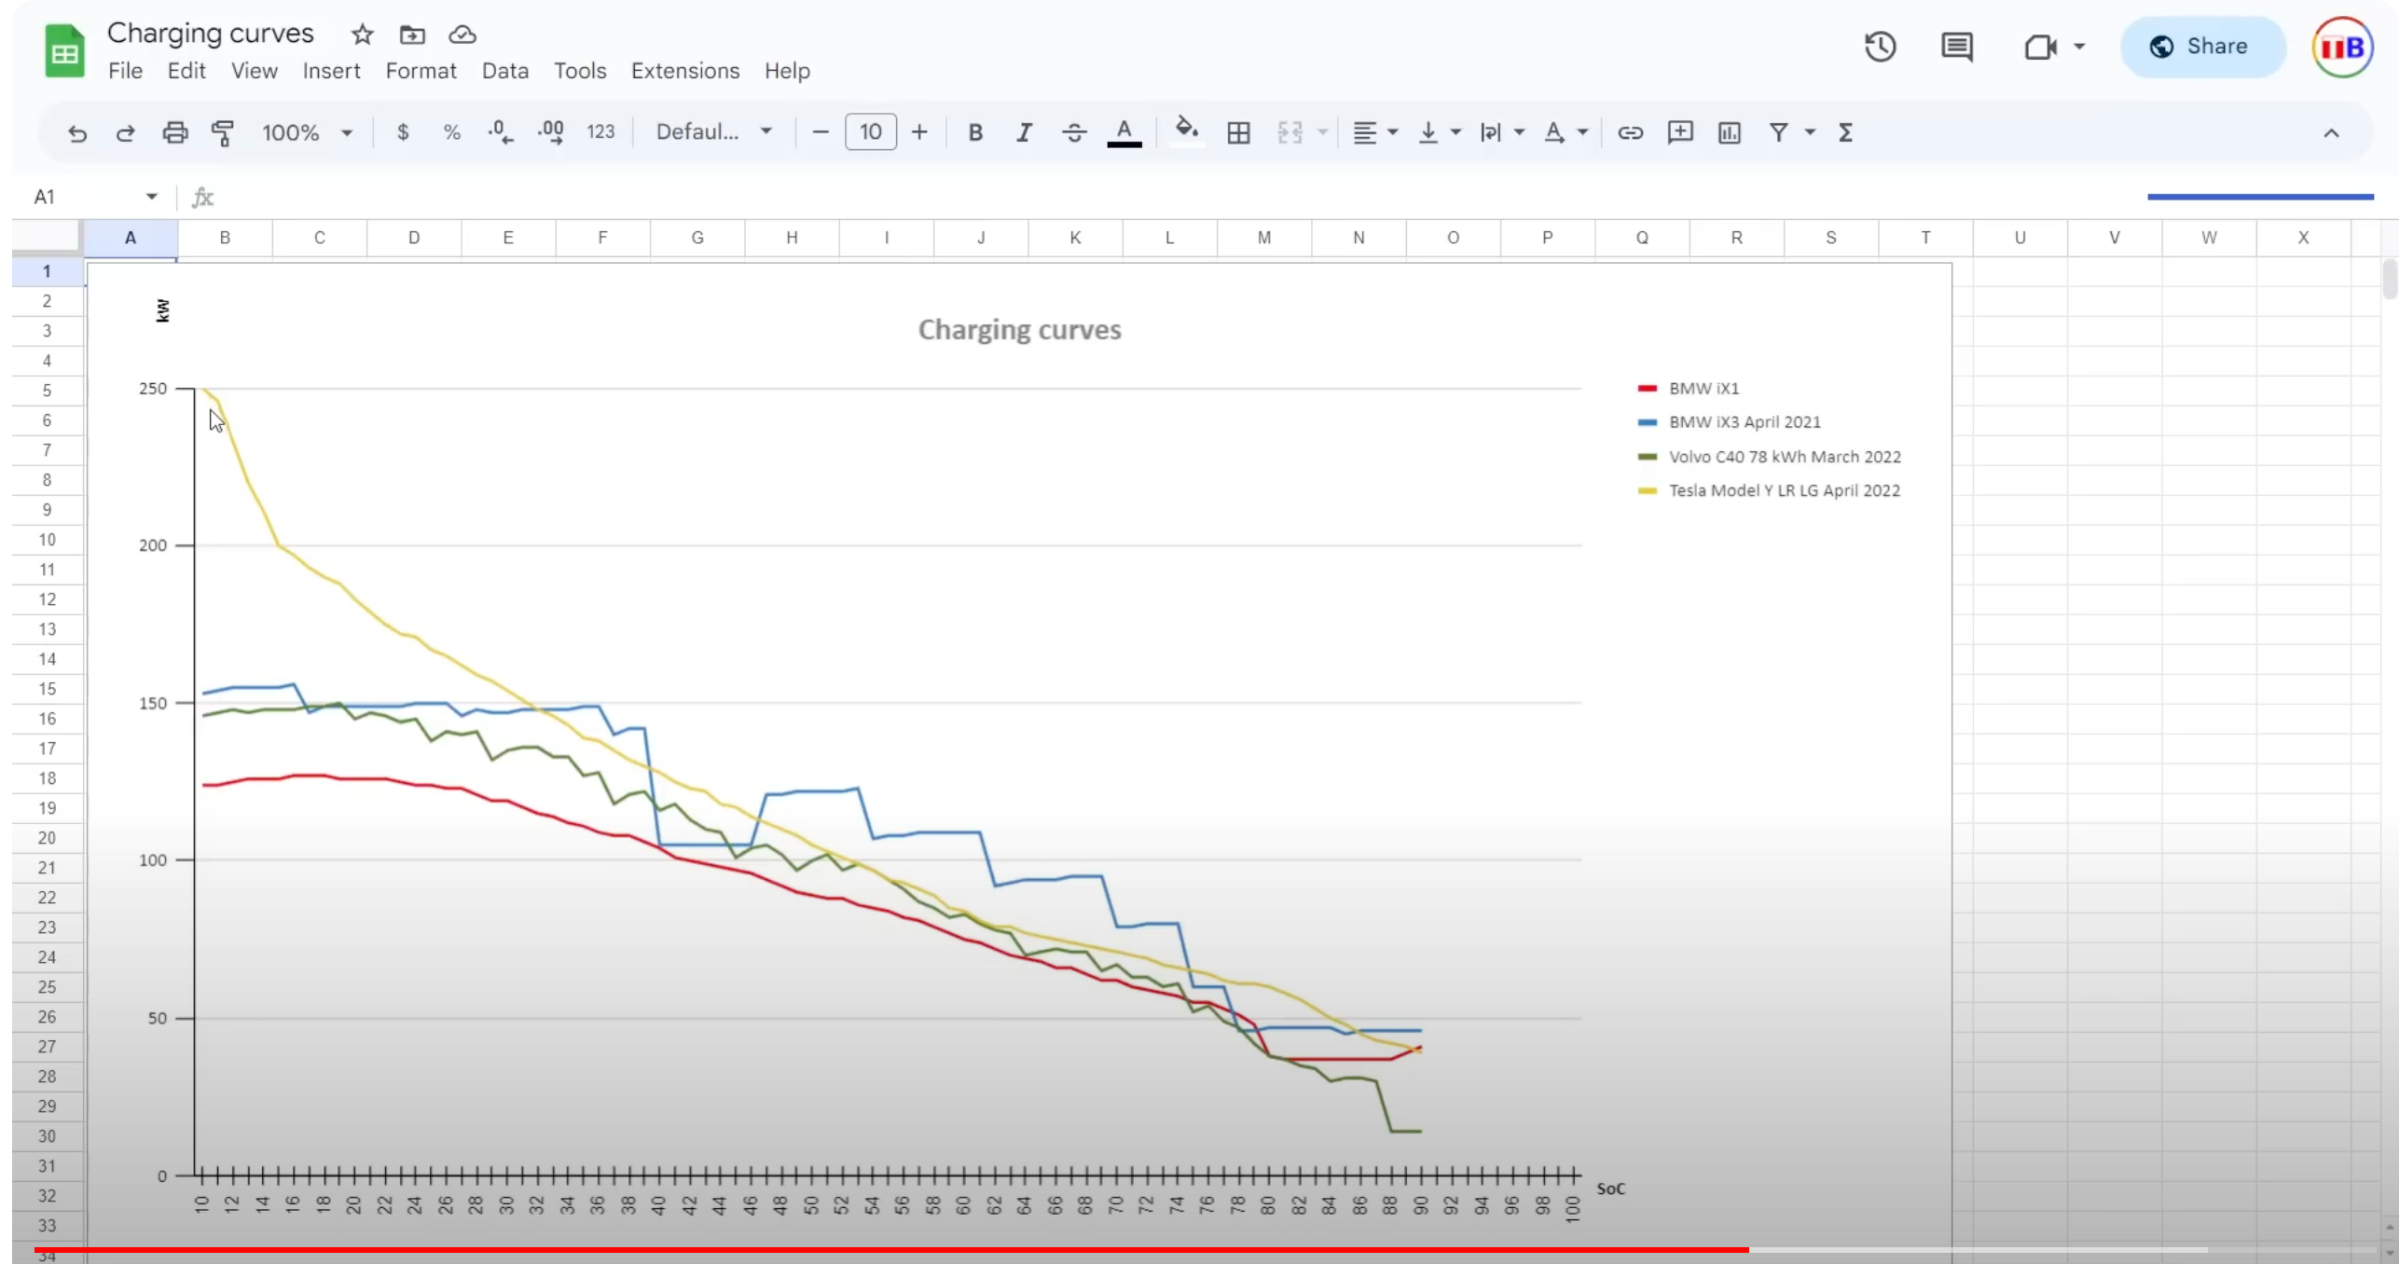Decrease decimal places icon
The width and height of the screenshot is (2400, 1264).
(500, 132)
